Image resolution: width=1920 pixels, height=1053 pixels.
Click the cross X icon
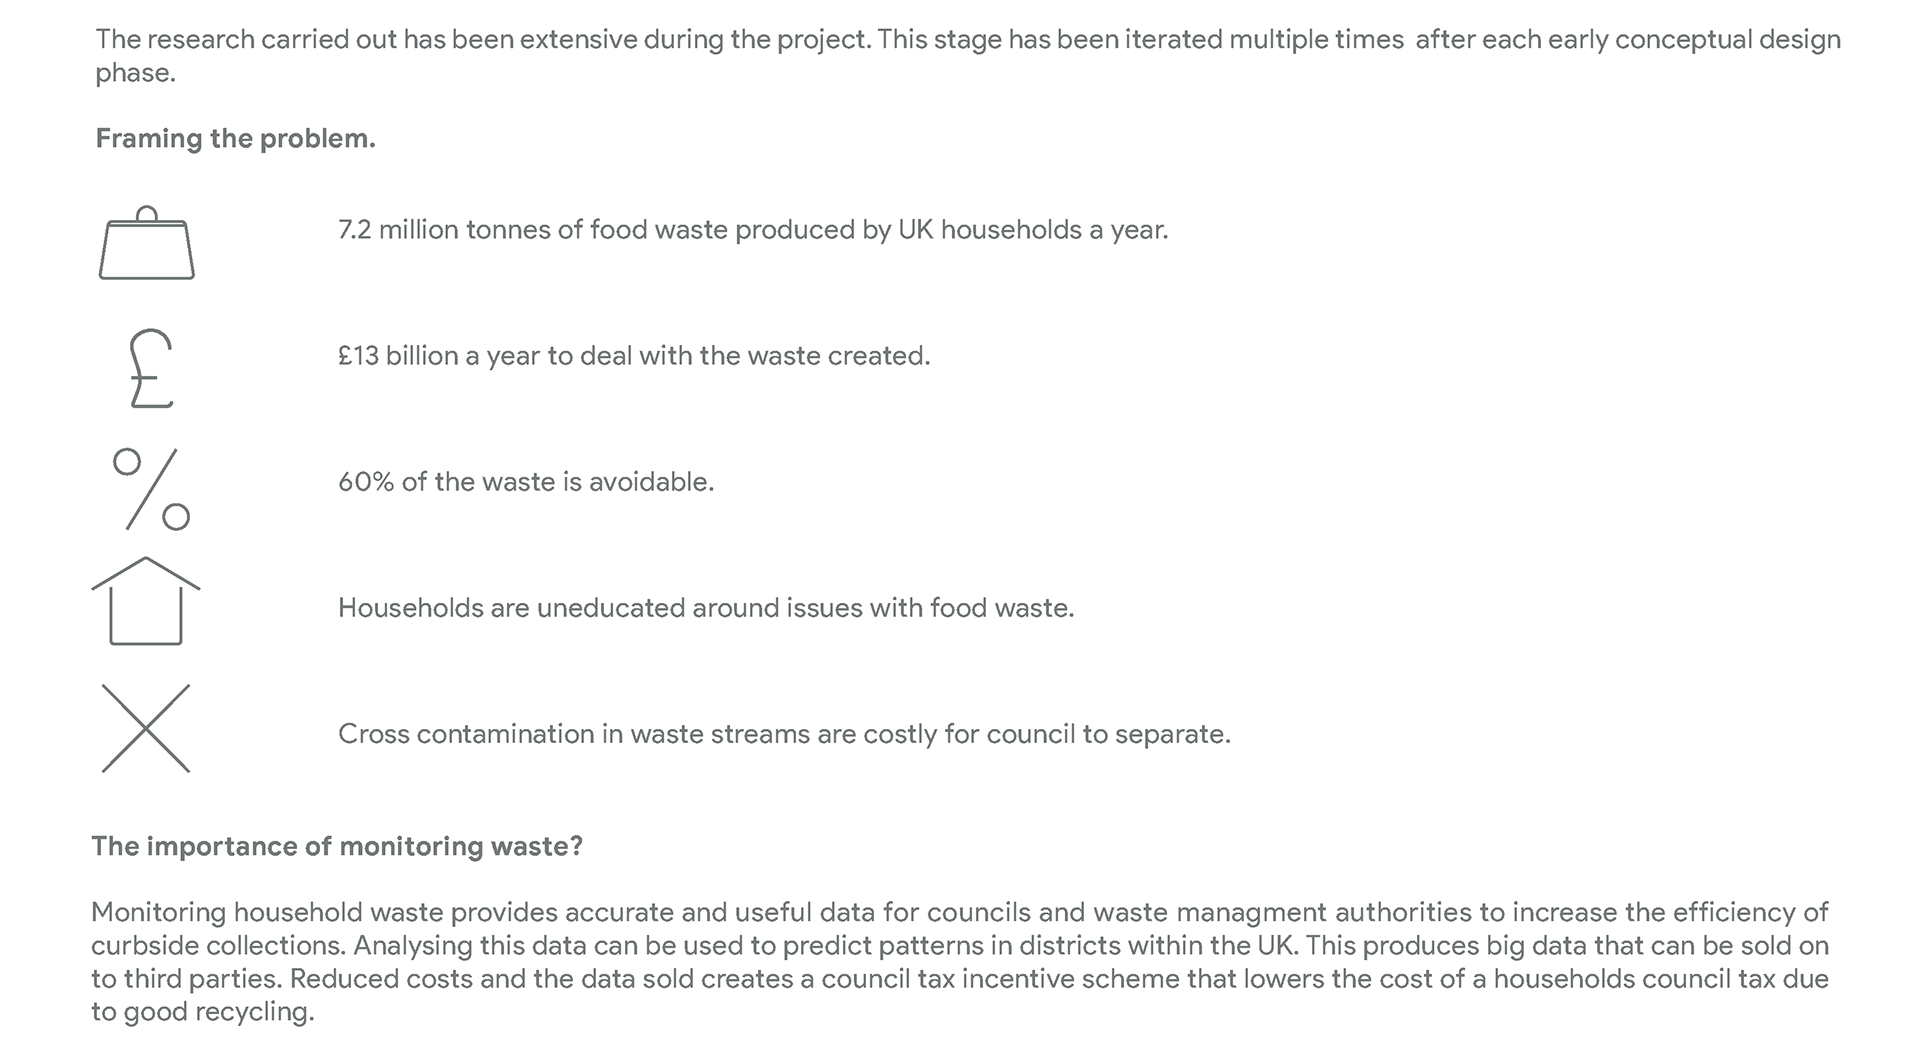pyautogui.click(x=146, y=728)
